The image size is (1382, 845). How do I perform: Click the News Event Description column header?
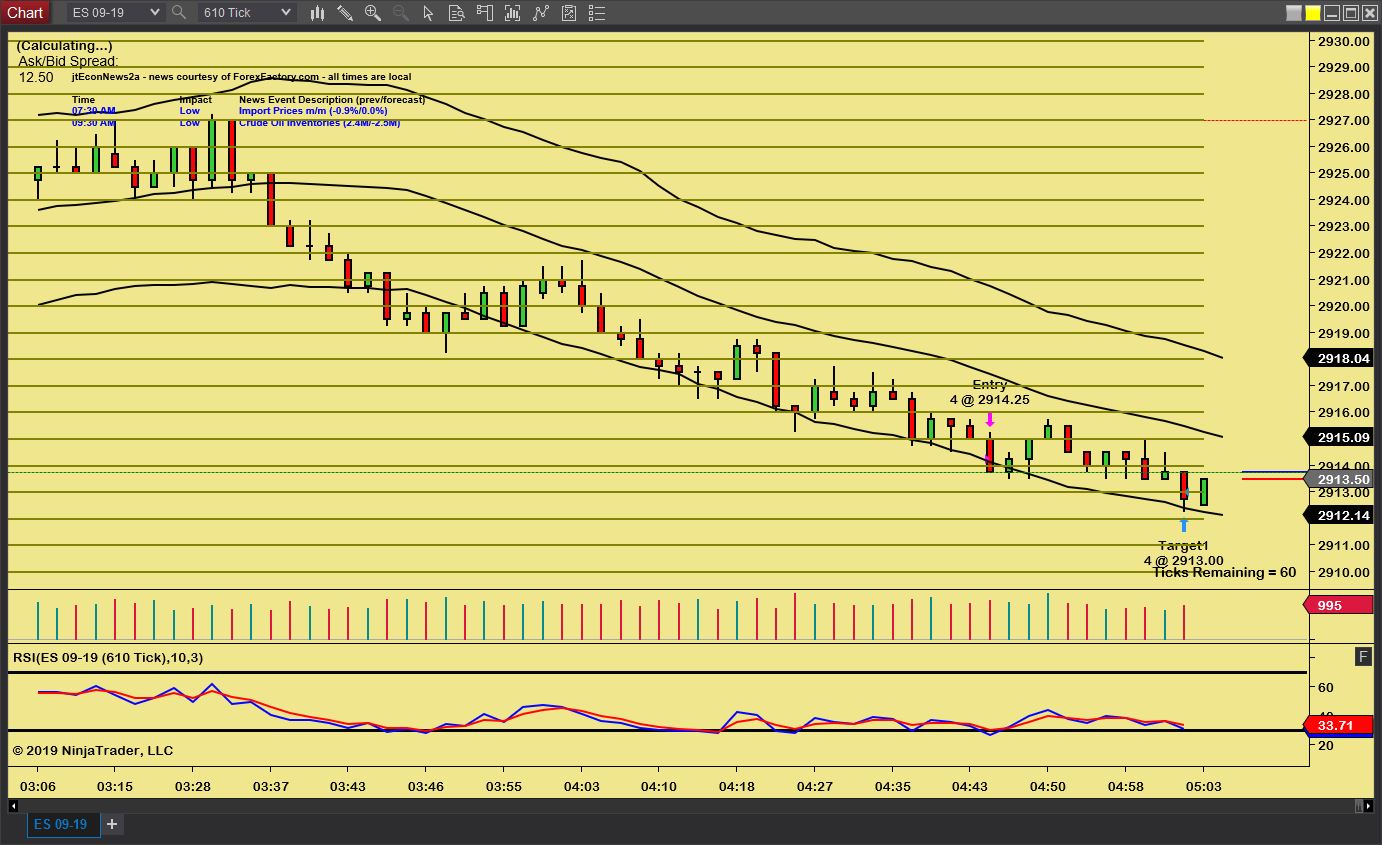click(x=332, y=100)
